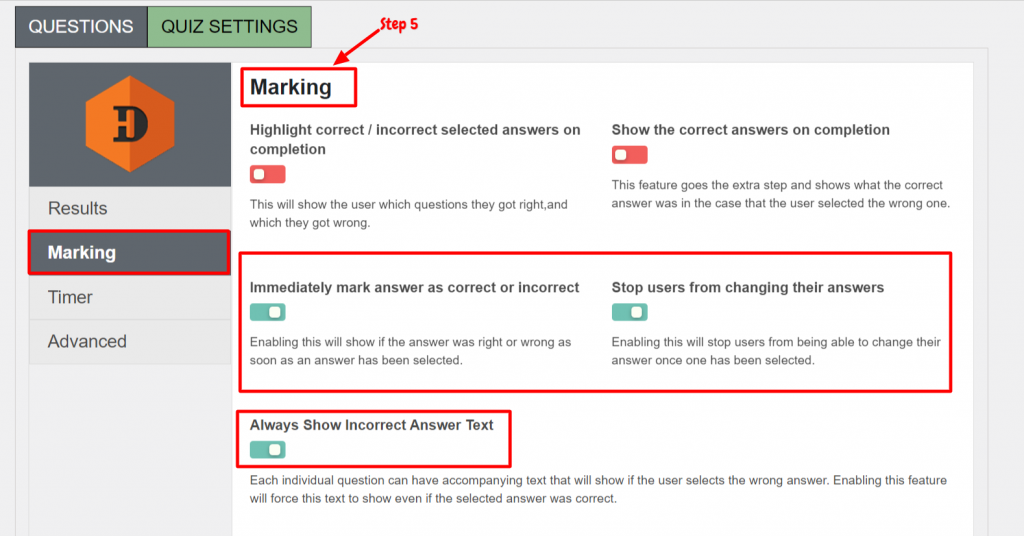This screenshot has width=1024, height=536.
Task: Open the QUIZ SETTINGS tab
Action: tap(229, 27)
